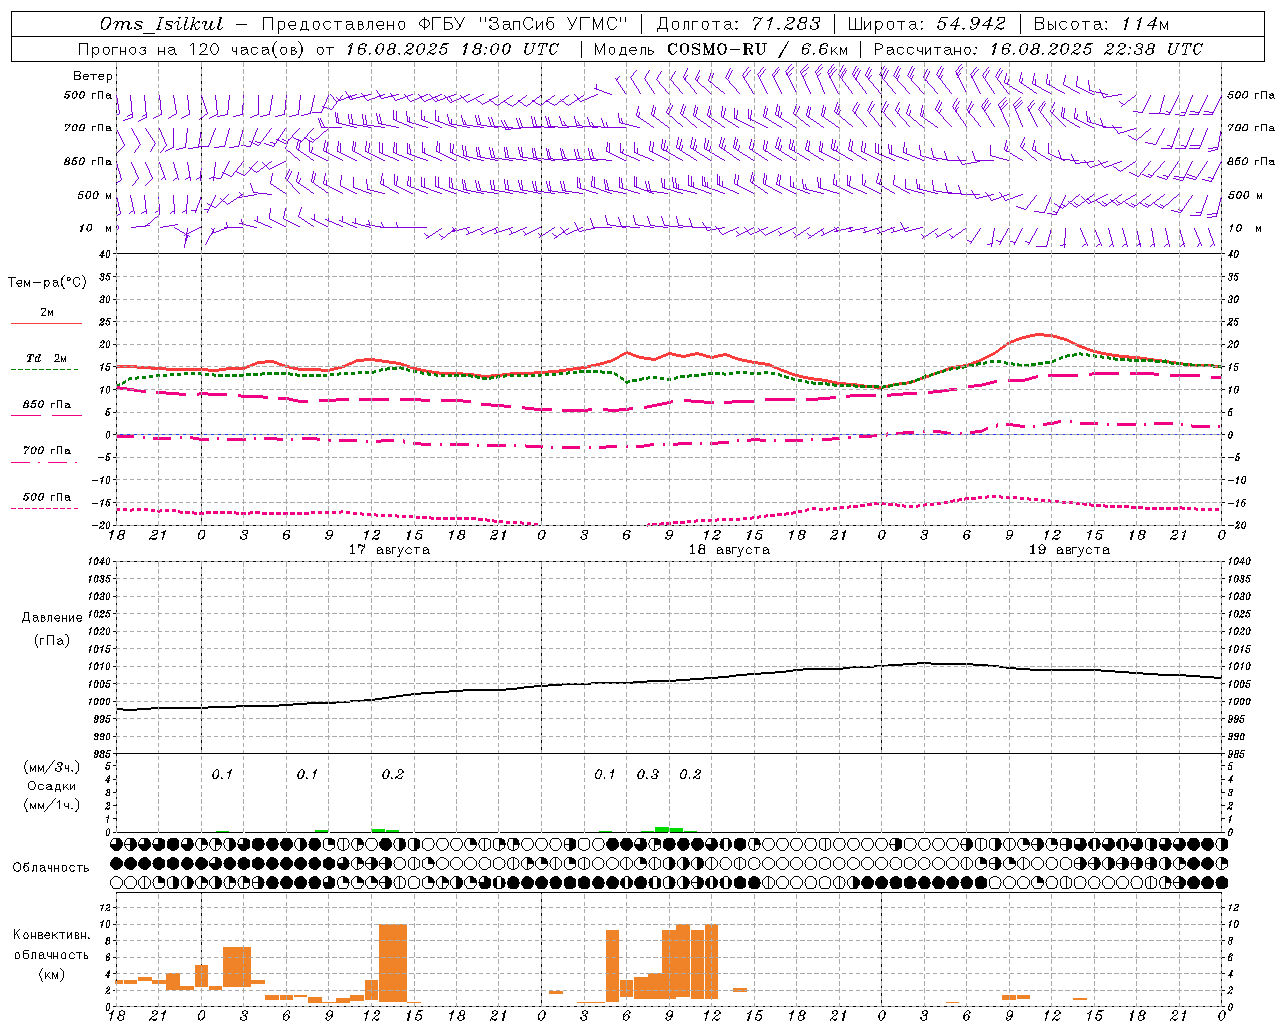Viewport: 1280px width, 1024px height.
Task: Click -20 on the right temperature axis
Action: pyautogui.click(x=1237, y=525)
